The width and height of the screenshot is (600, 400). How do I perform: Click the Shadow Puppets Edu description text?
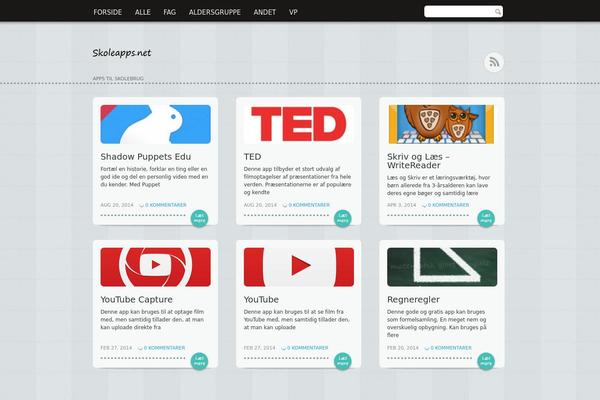[154, 176]
